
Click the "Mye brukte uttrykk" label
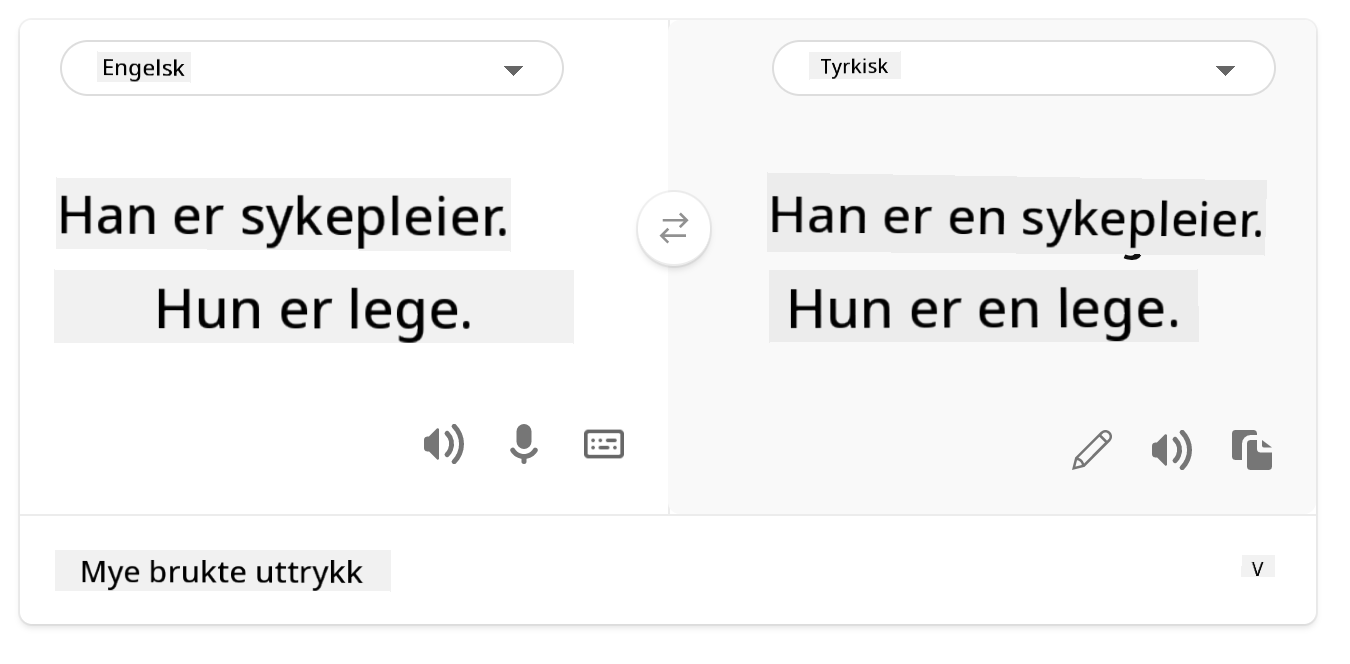point(222,572)
